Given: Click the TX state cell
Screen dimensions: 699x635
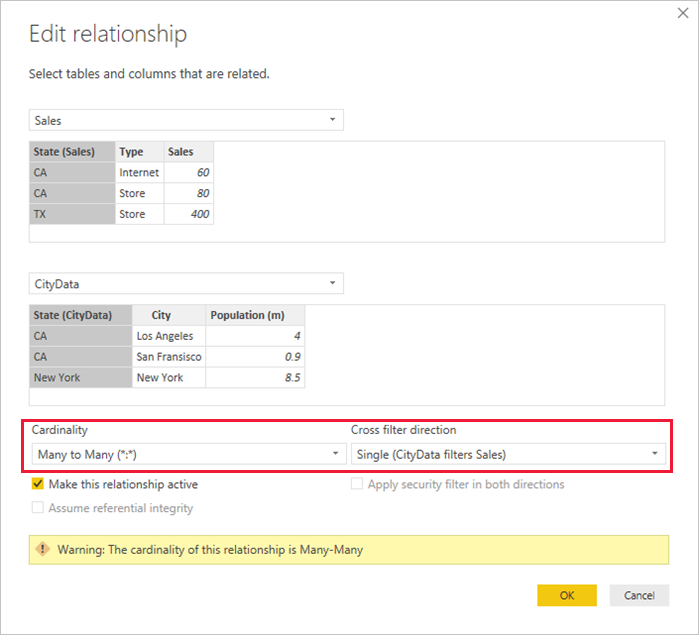Looking at the screenshot, I should point(72,214).
